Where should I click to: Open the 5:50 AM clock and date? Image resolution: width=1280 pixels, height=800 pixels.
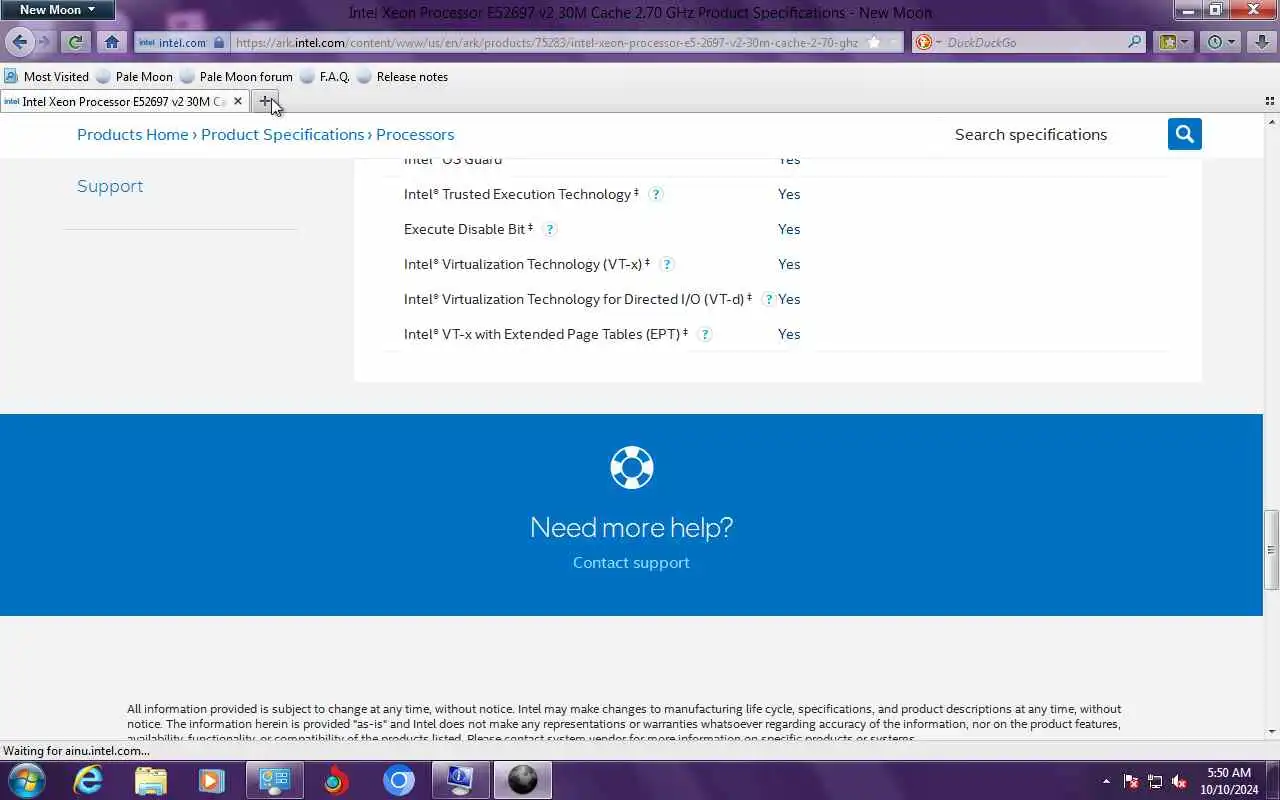coord(1229,780)
